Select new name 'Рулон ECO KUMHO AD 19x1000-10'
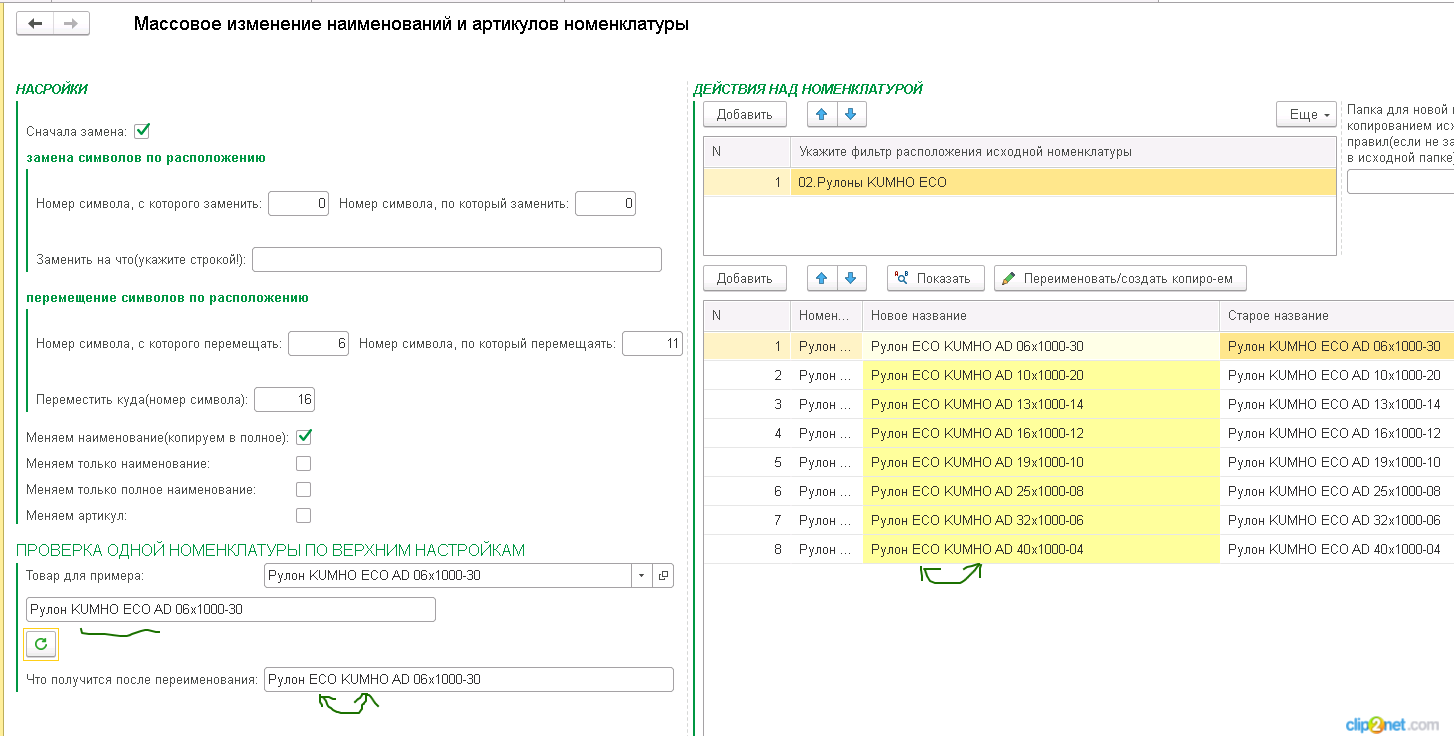Screen dimensions: 1454x736 pos(1040,463)
